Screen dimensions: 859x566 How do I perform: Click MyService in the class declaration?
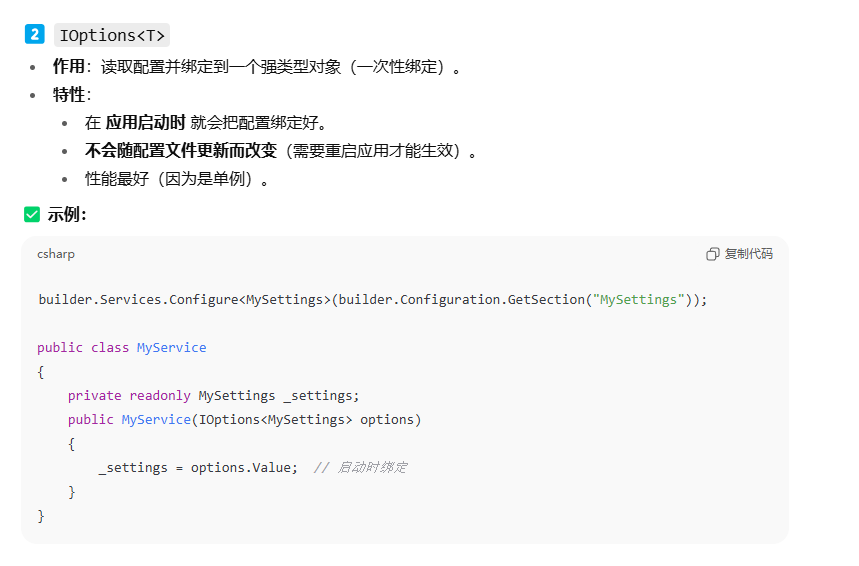(171, 348)
